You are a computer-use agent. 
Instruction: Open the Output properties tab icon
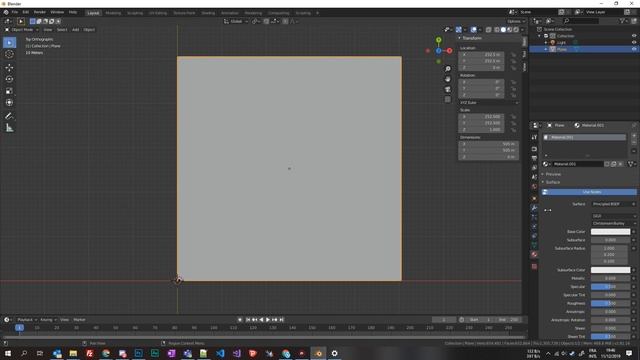534,158
